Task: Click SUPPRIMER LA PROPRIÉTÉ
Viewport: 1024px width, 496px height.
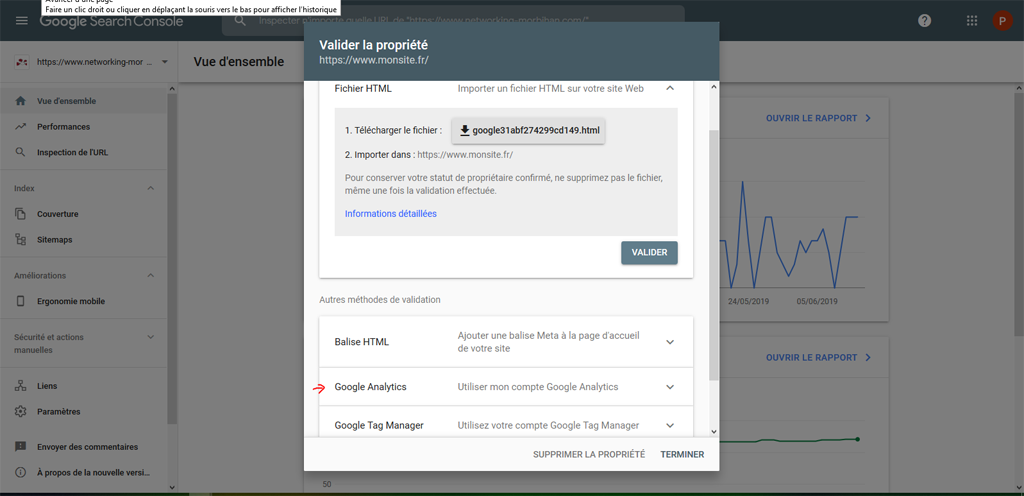Action: [589, 454]
